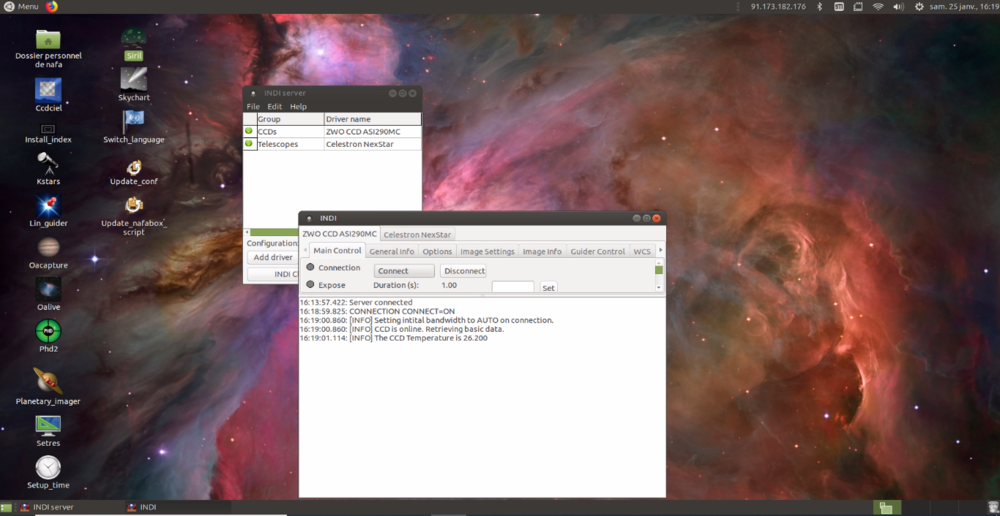Click the Switch_language desktop shortcut
This screenshot has width=1000, height=516.
133,126
